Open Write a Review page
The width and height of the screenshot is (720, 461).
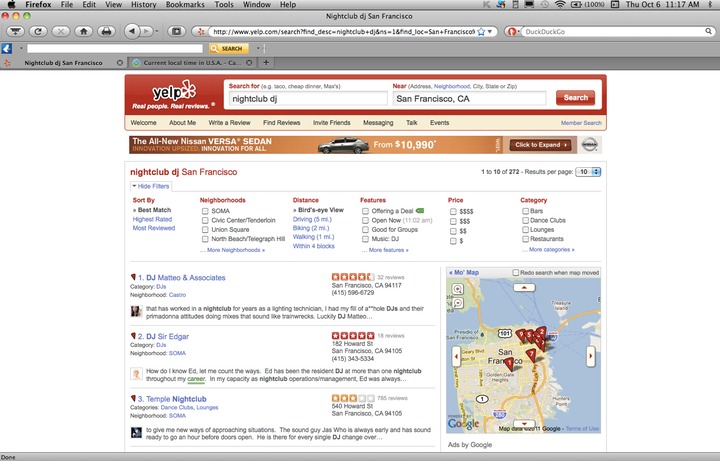229,123
